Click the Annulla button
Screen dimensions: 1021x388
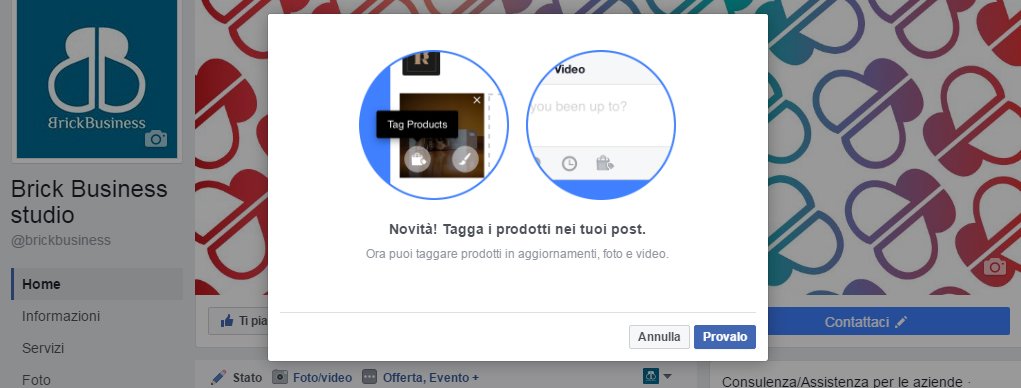pos(659,337)
